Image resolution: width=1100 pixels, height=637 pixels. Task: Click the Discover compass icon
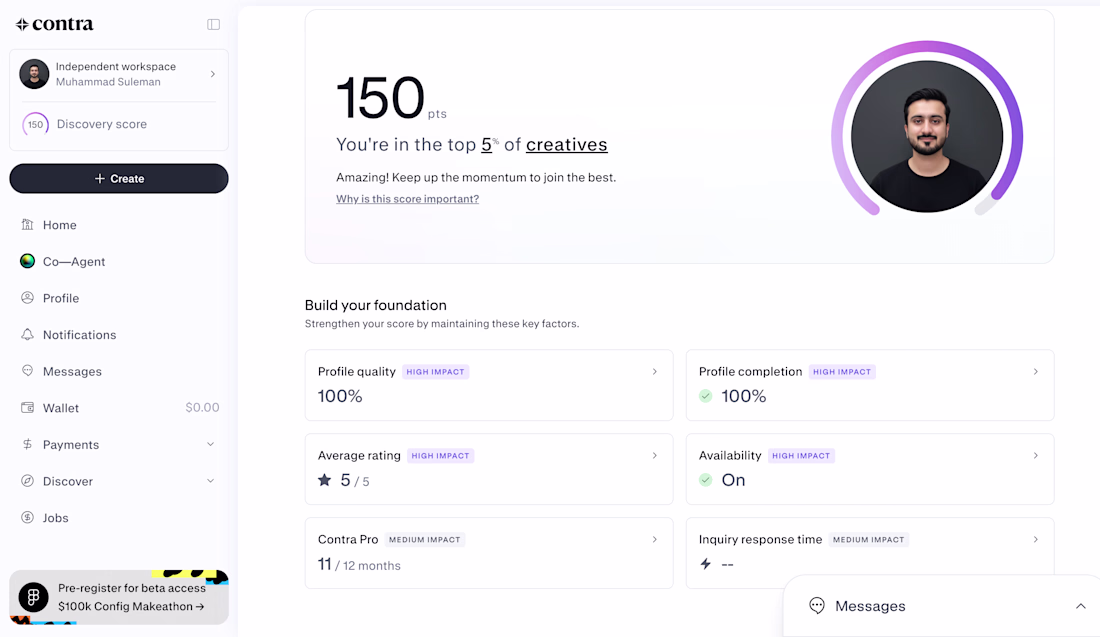[27, 481]
